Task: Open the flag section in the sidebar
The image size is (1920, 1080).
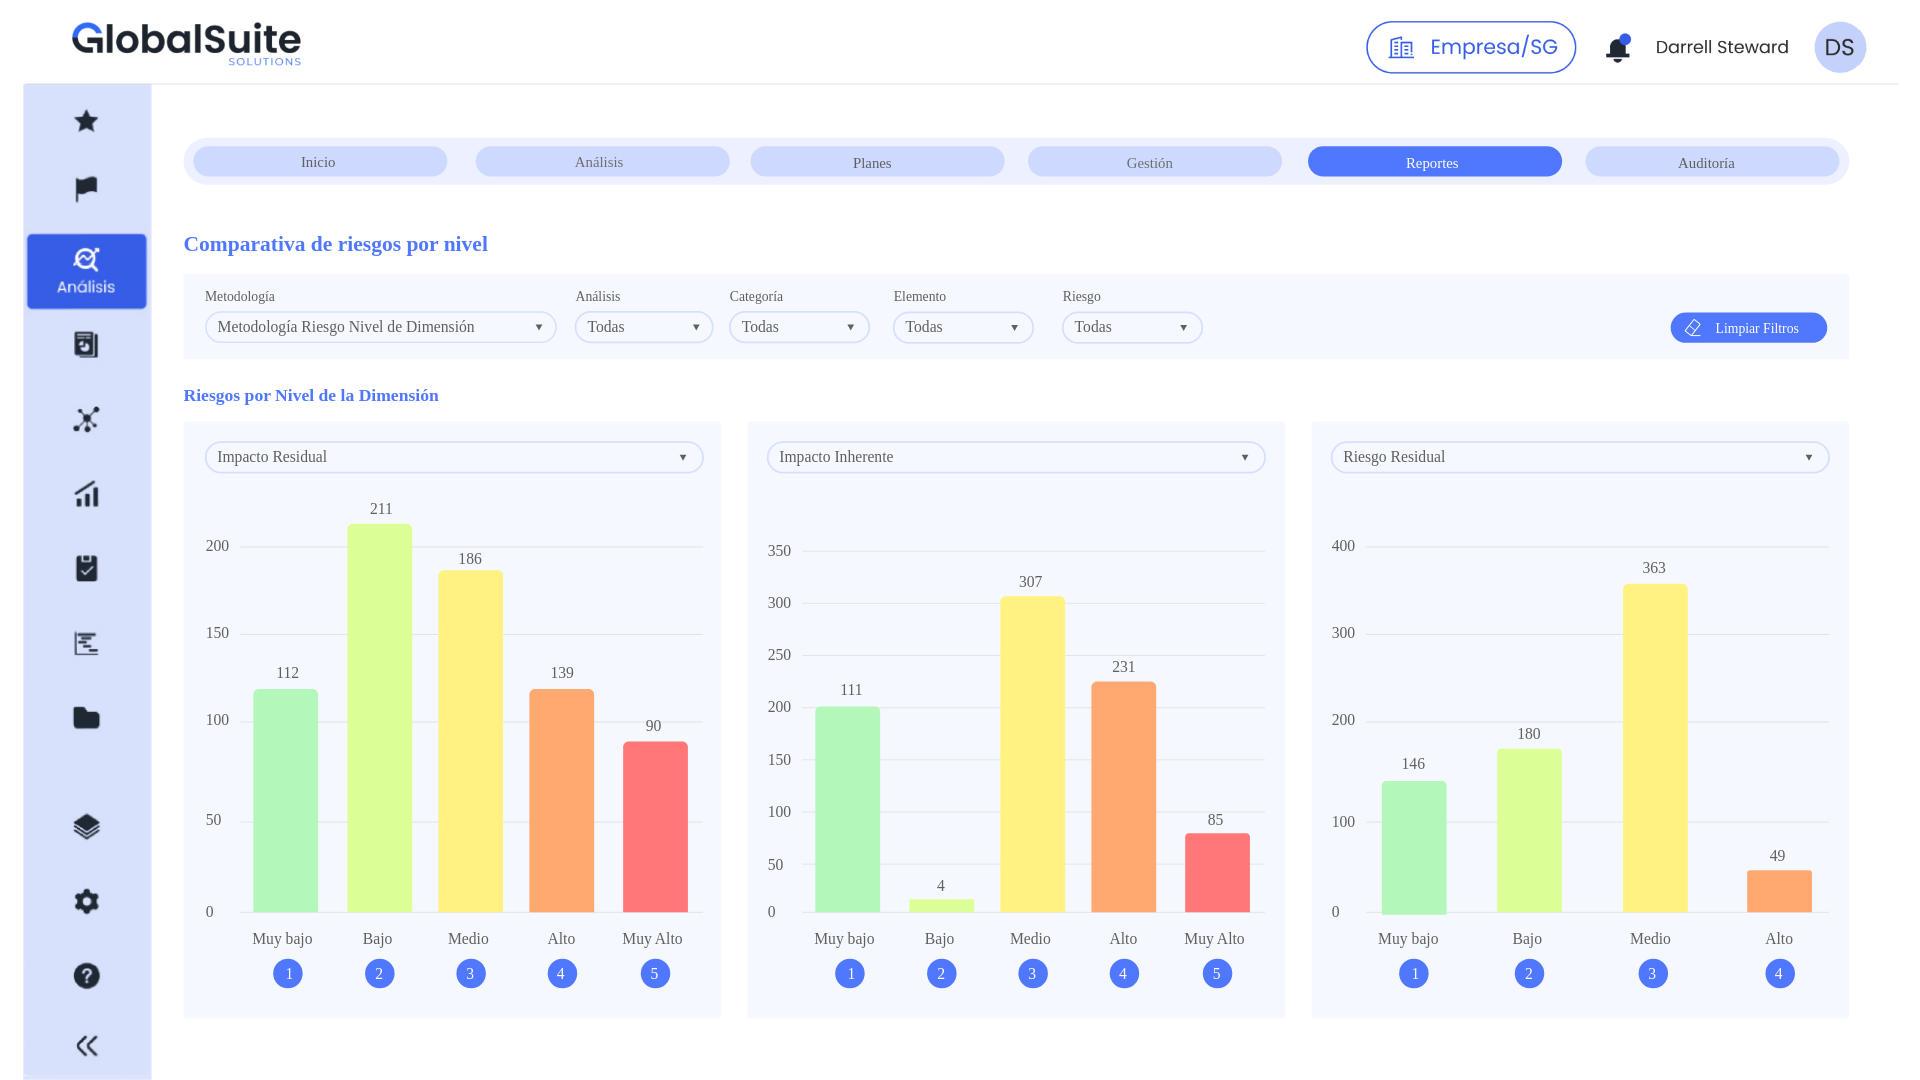Action: pyautogui.click(x=86, y=188)
